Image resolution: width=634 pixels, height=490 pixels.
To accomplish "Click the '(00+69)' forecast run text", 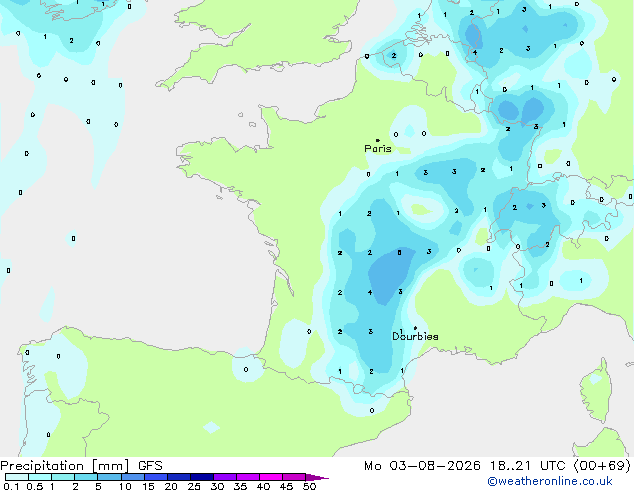I will tap(602, 466).
